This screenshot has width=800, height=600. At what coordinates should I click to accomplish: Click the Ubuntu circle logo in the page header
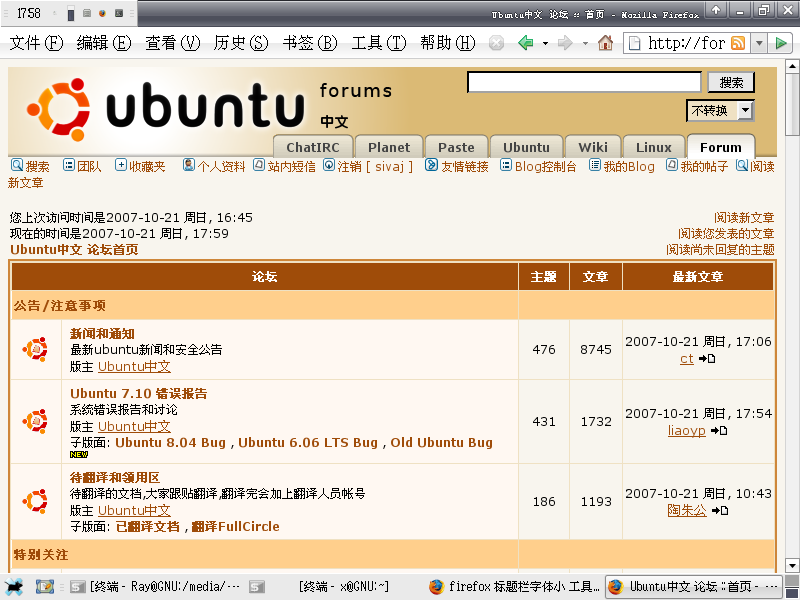click(x=59, y=110)
